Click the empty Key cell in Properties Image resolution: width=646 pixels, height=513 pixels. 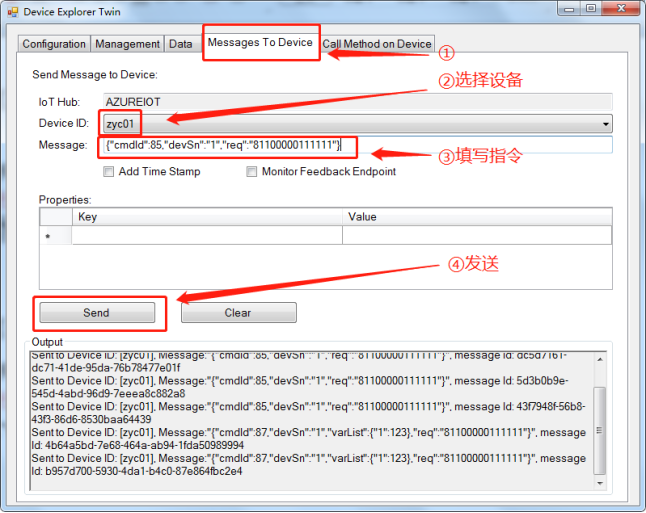click(x=206, y=236)
